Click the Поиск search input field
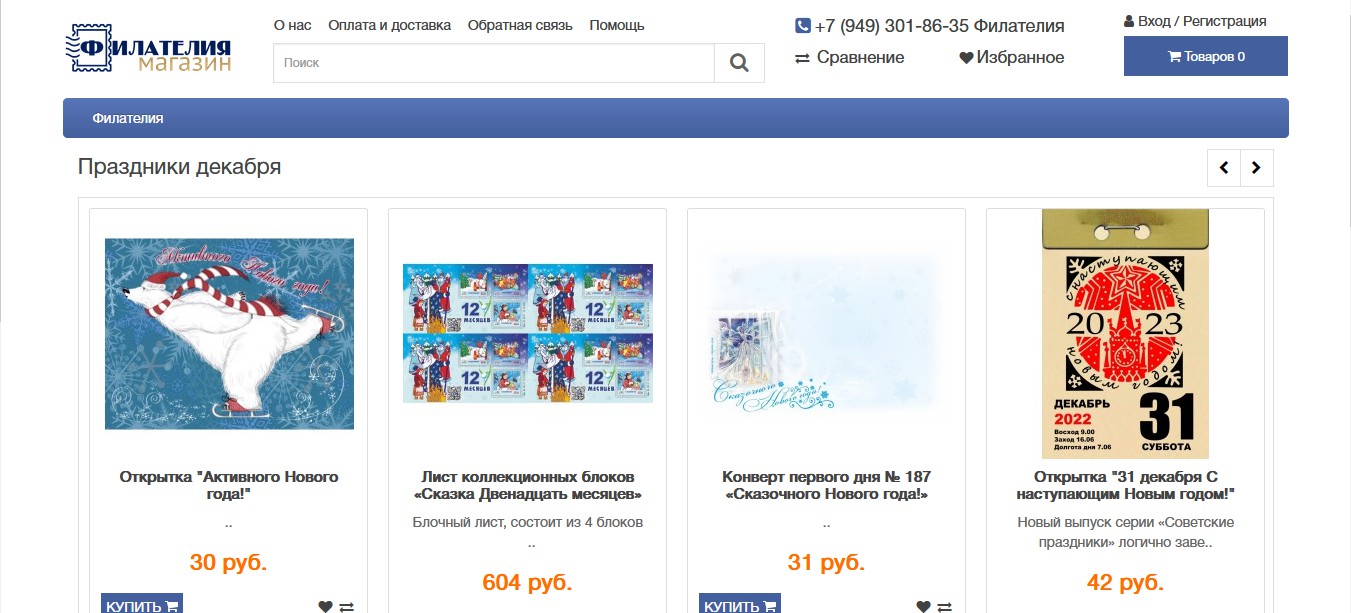Screen dimensions: 1351x613 point(494,63)
